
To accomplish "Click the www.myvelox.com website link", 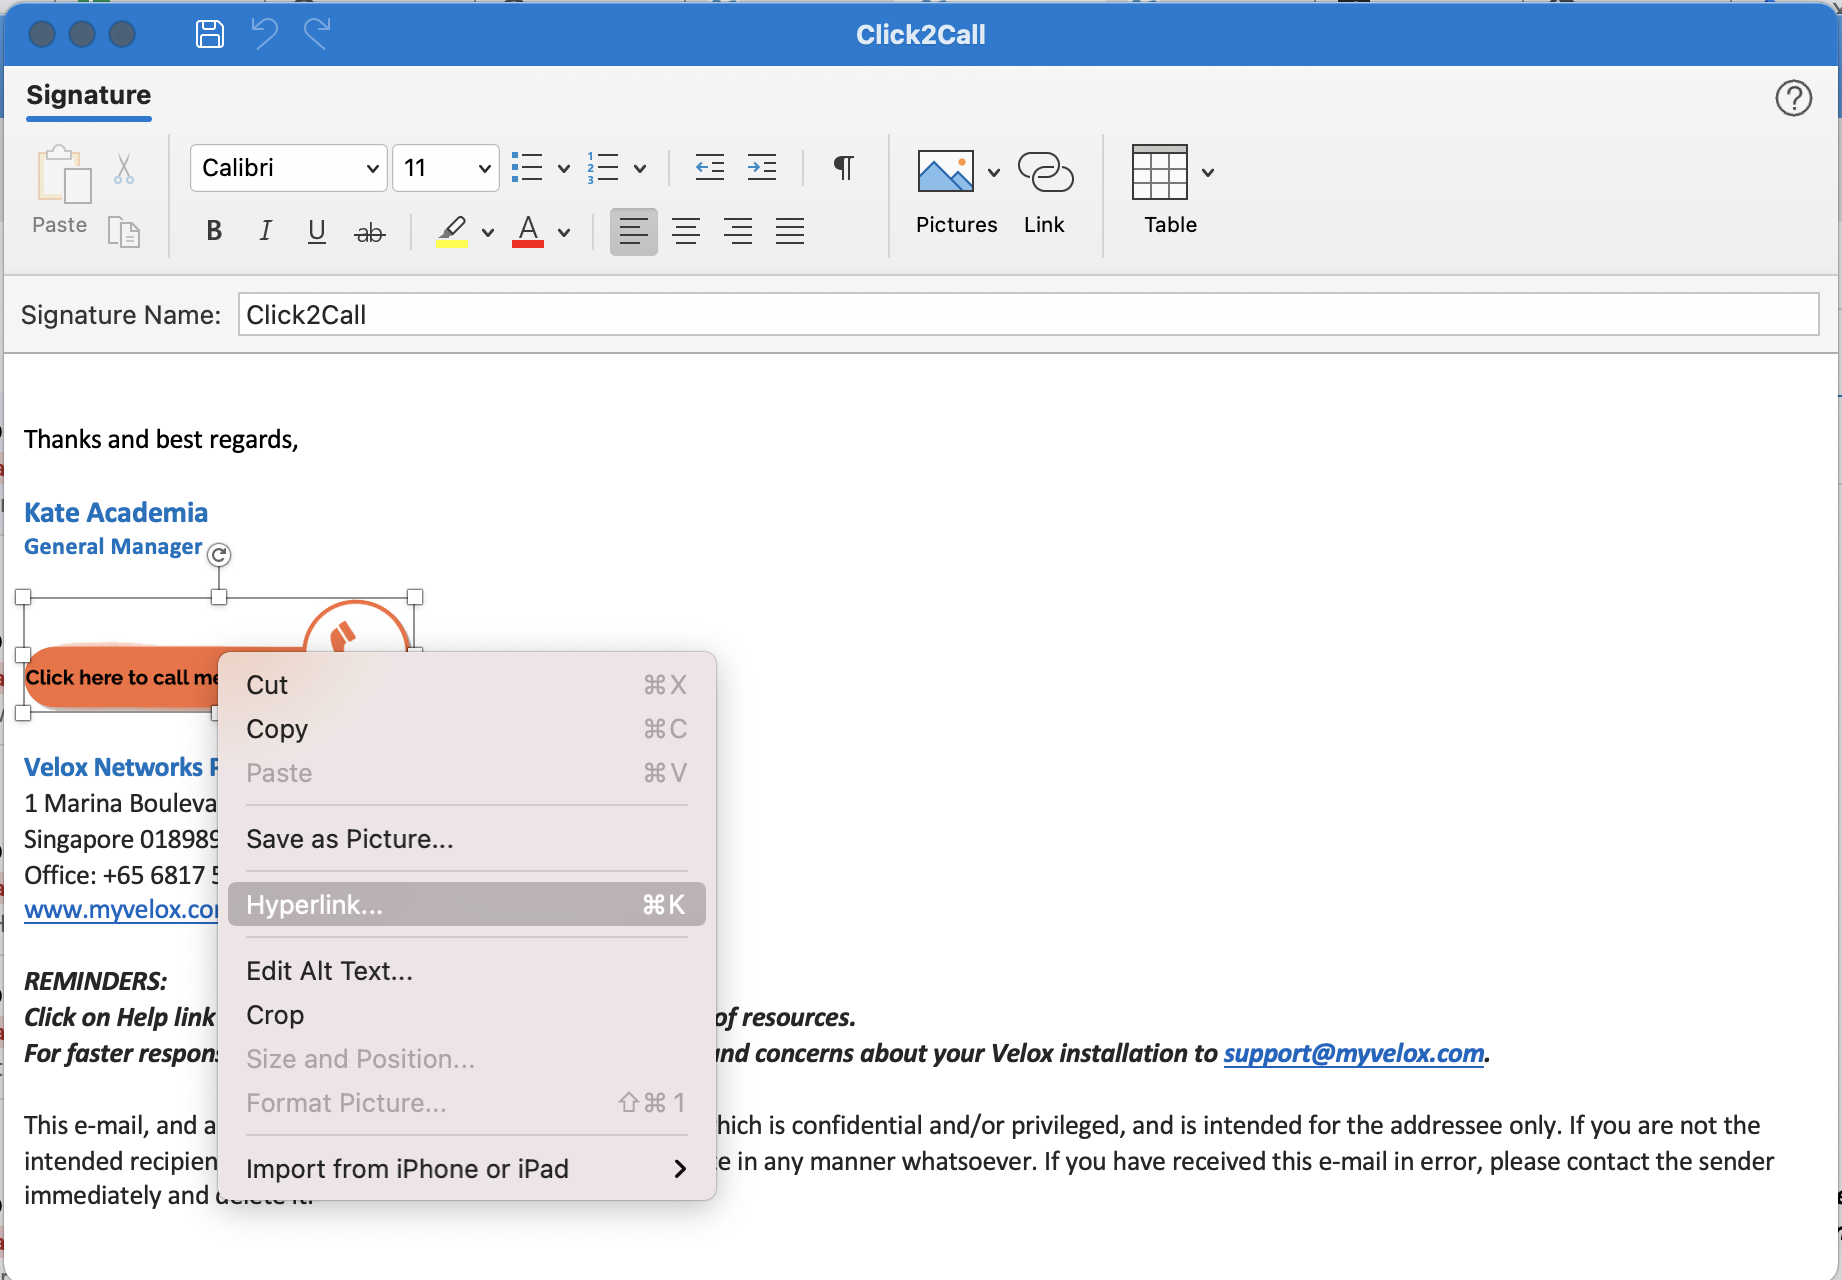I will tap(121, 910).
